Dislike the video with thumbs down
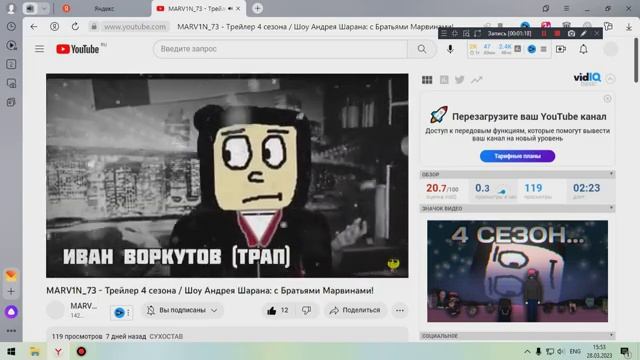 coord(307,310)
